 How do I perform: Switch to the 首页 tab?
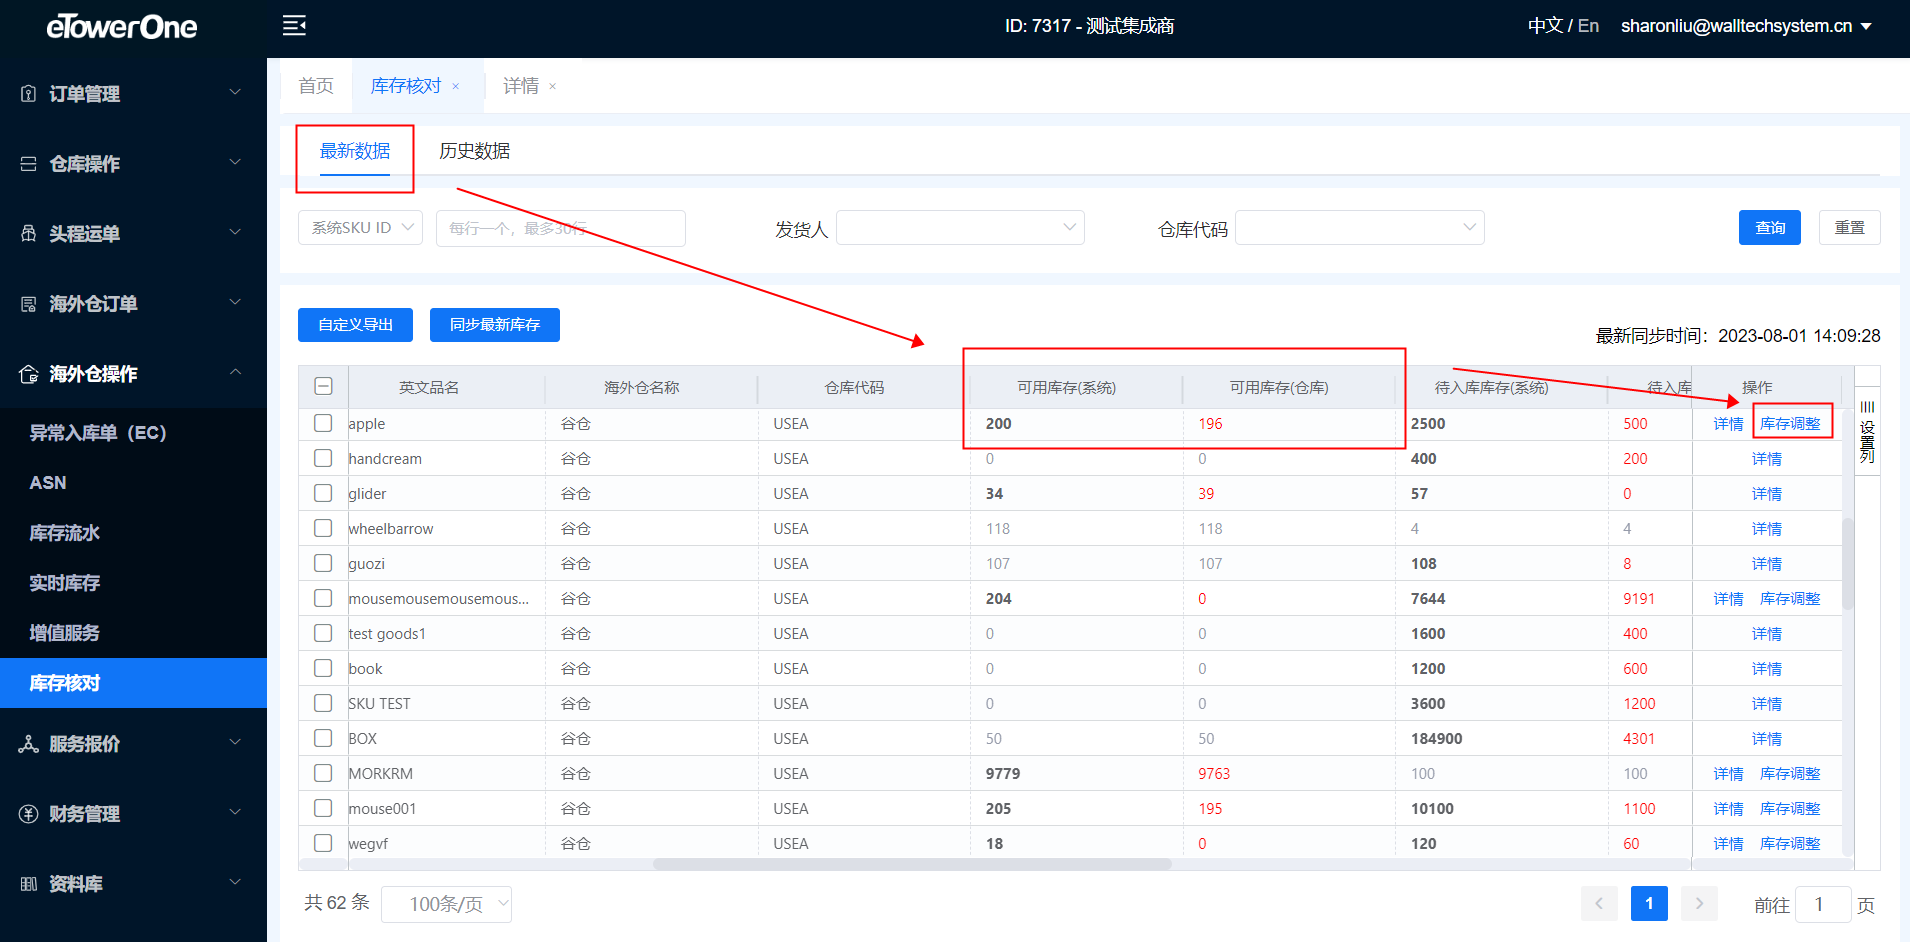click(316, 86)
